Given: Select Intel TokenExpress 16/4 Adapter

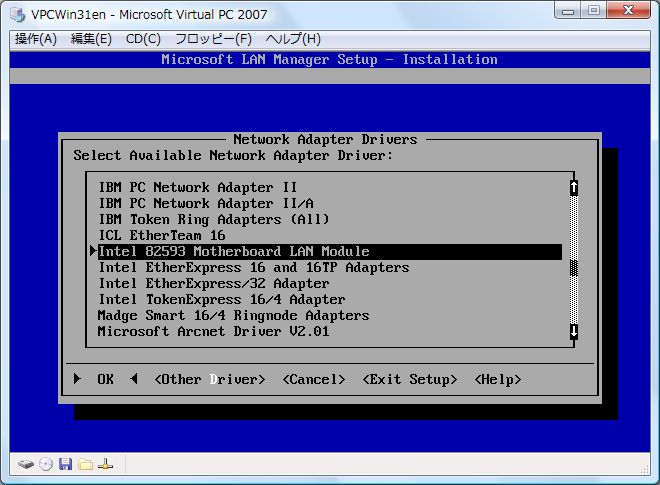Looking at the screenshot, I should 330,299.
